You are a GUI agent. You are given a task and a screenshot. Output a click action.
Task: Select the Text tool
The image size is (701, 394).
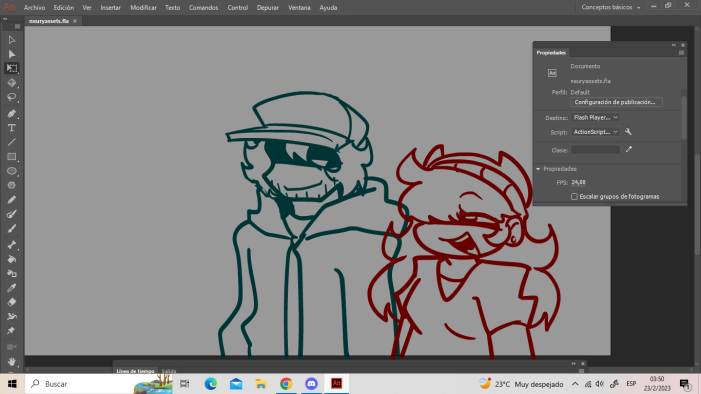click(12, 128)
